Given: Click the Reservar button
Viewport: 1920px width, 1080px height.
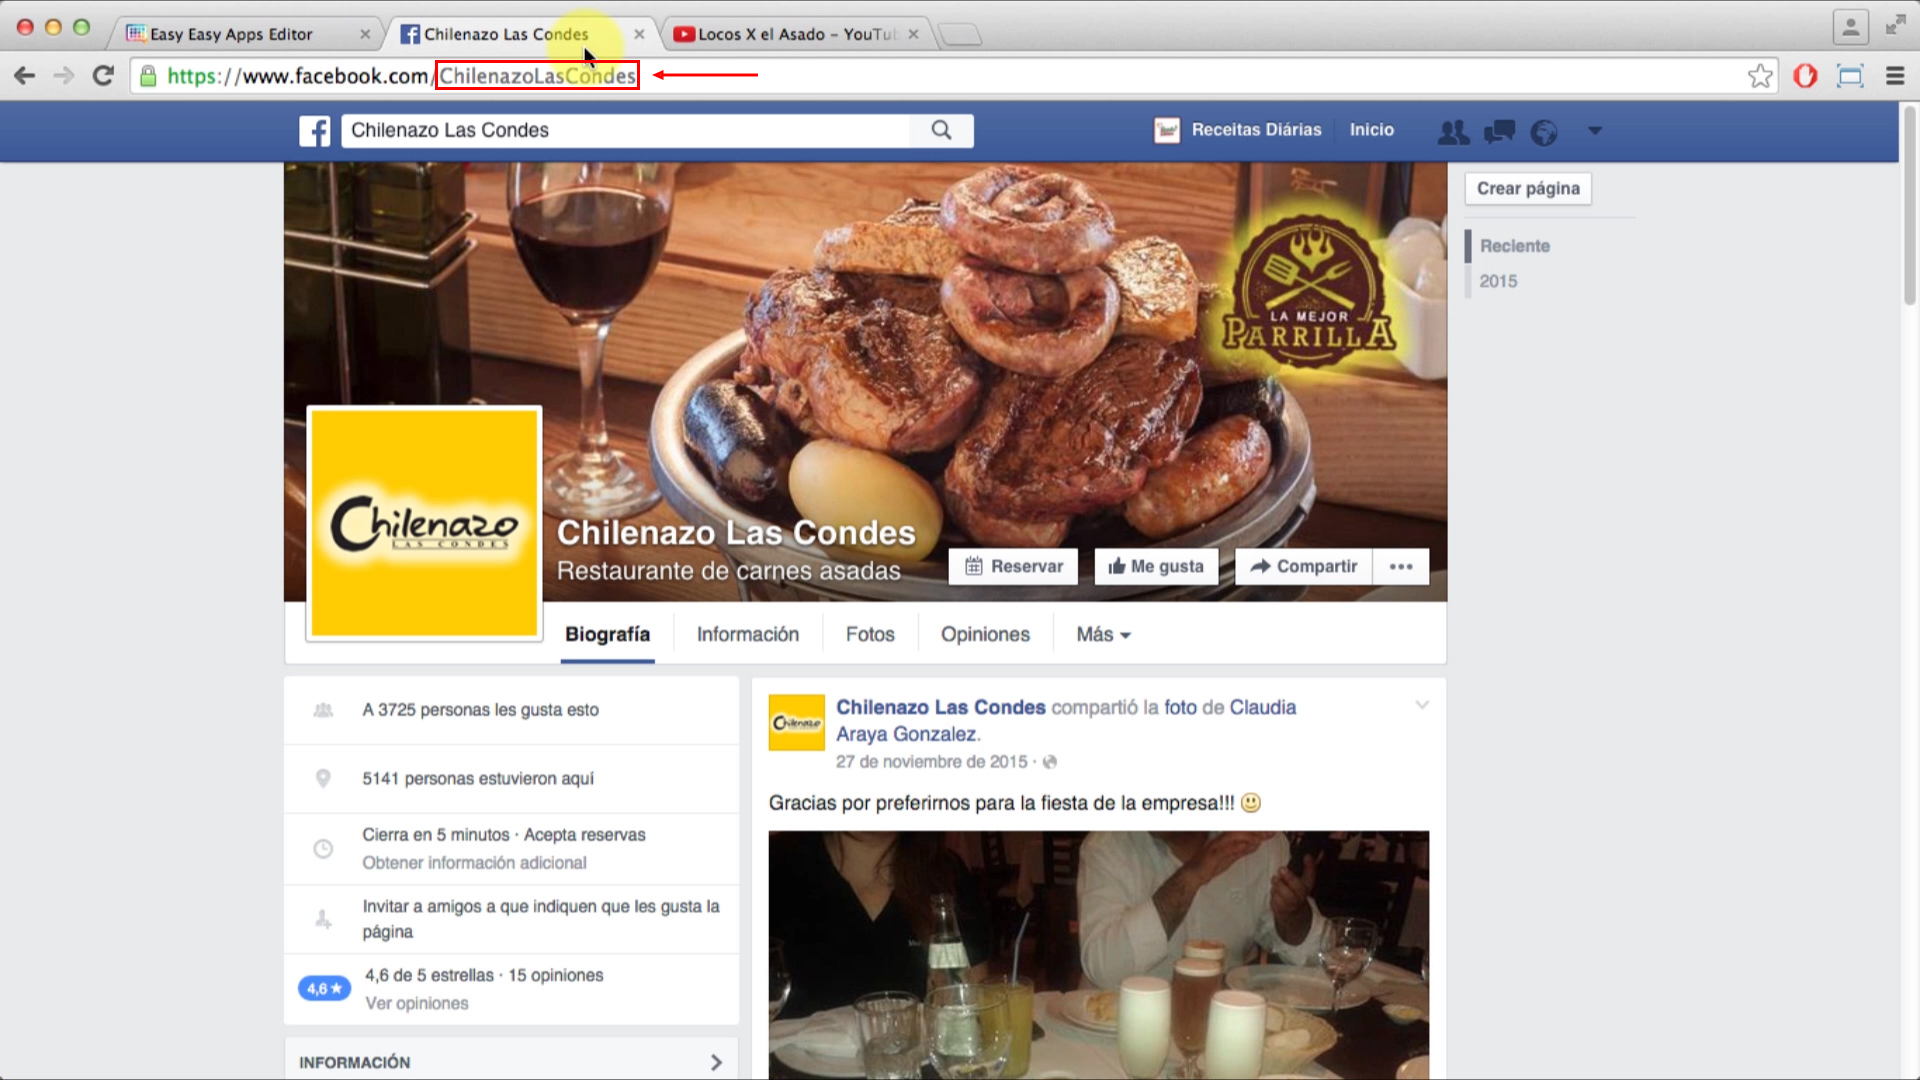Looking at the screenshot, I should pyautogui.click(x=1013, y=566).
